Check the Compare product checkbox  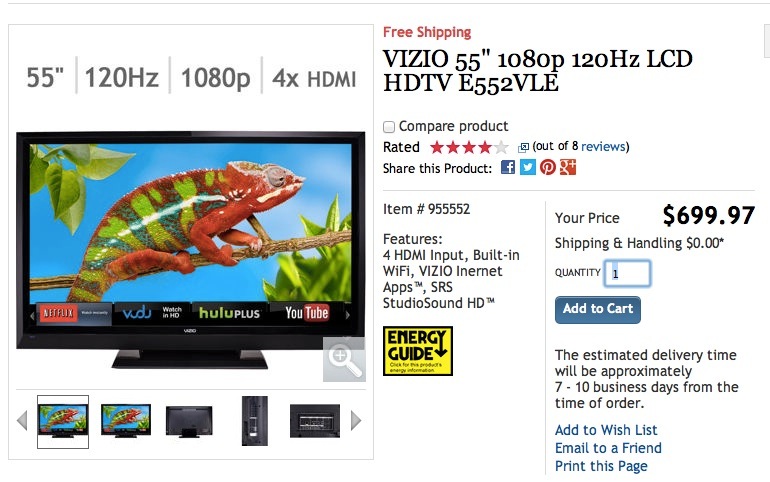pos(389,127)
